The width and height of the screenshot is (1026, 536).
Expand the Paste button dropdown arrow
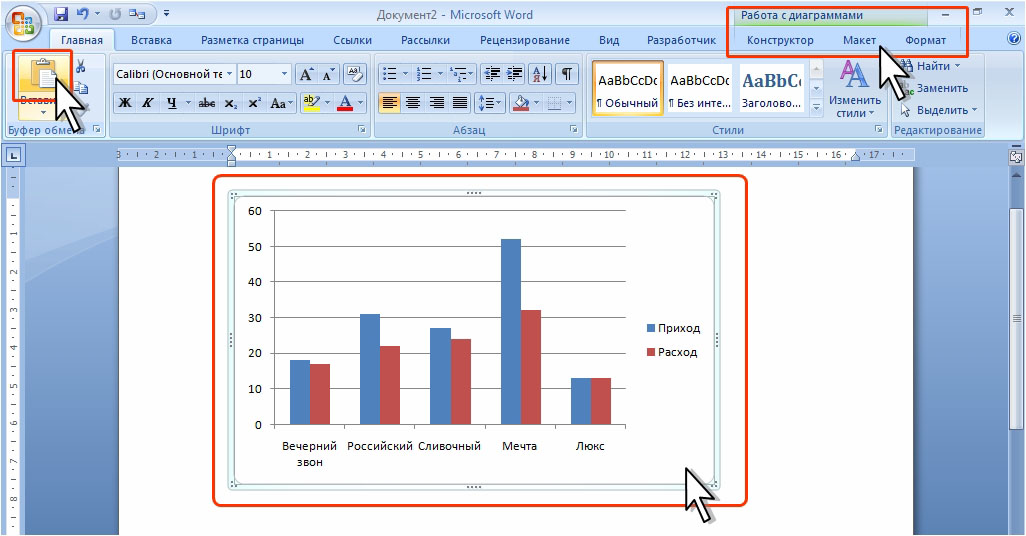43,113
